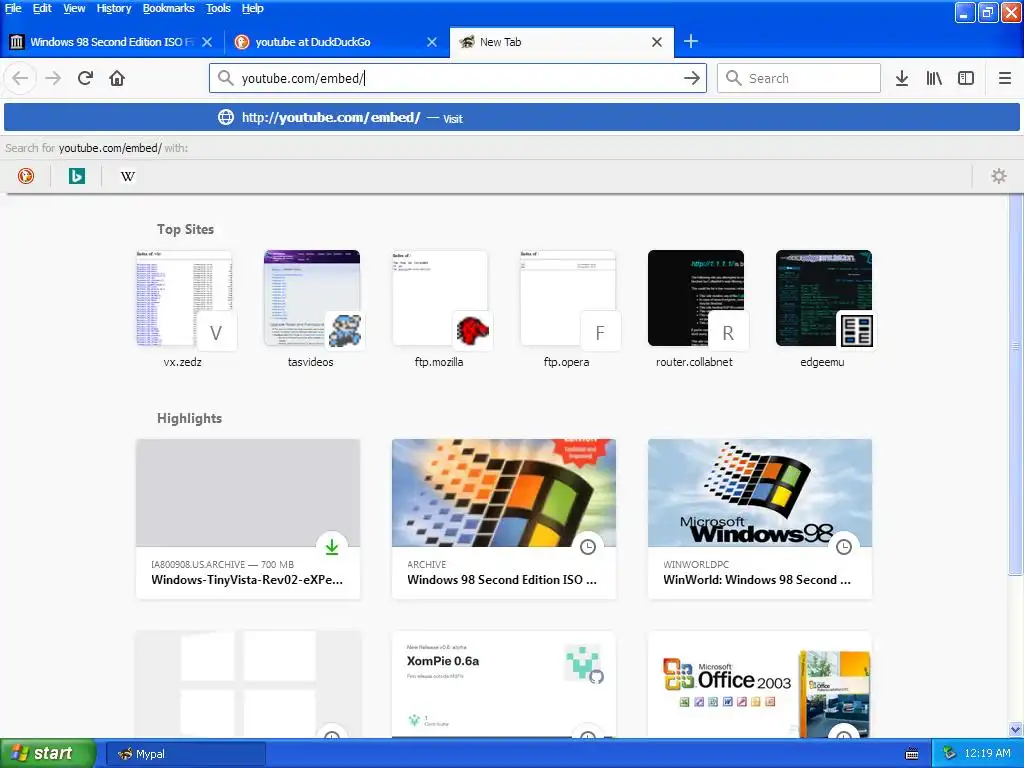Switch to youtube at DuckDuckGo tab

pyautogui.click(x=336, y=42)
